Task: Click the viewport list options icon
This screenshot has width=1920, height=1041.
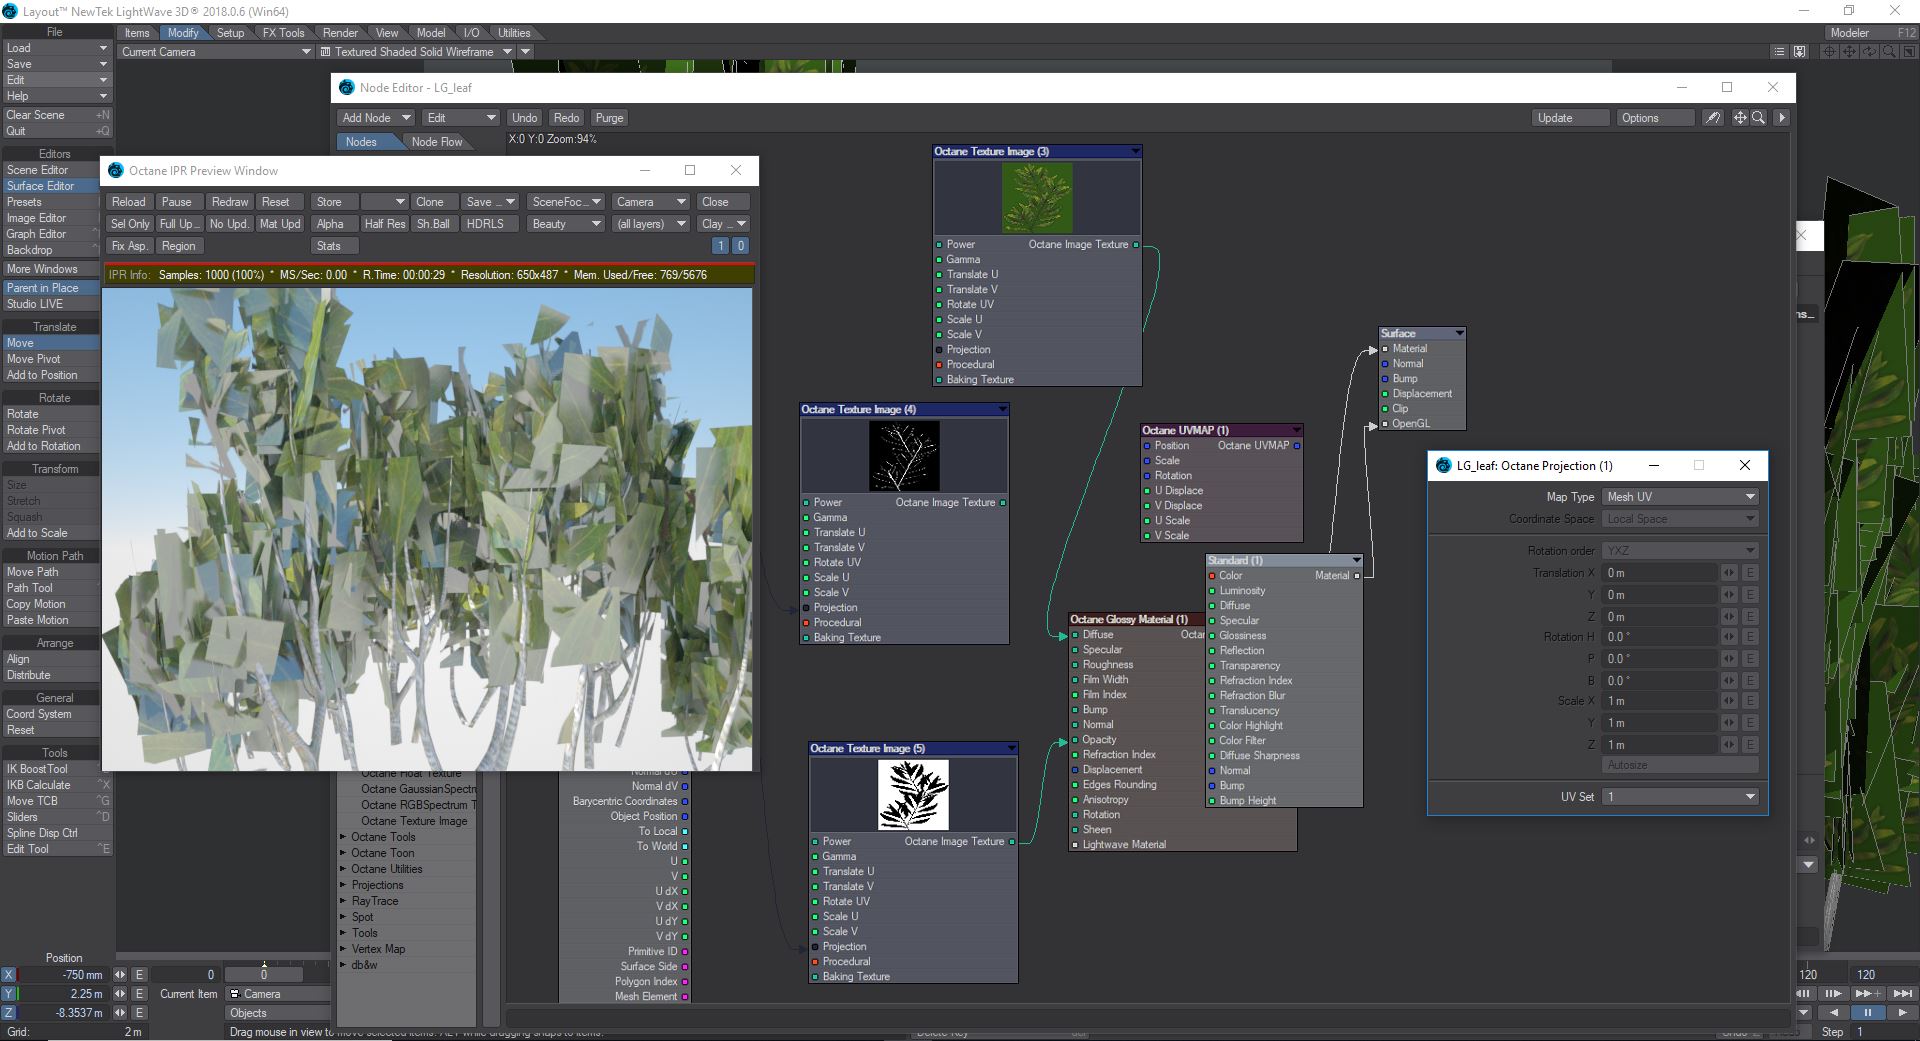Action: pyautogui.click(x=1778, y=51)
